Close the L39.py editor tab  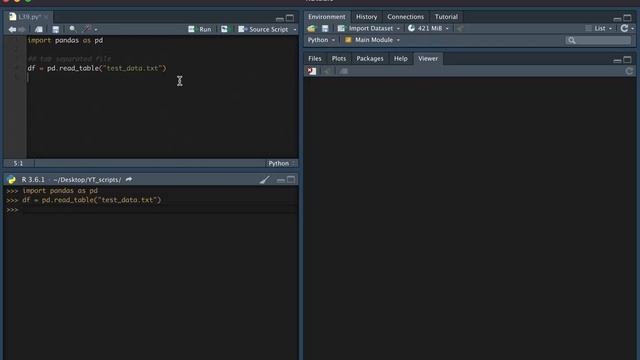click(x=46, y=17)
